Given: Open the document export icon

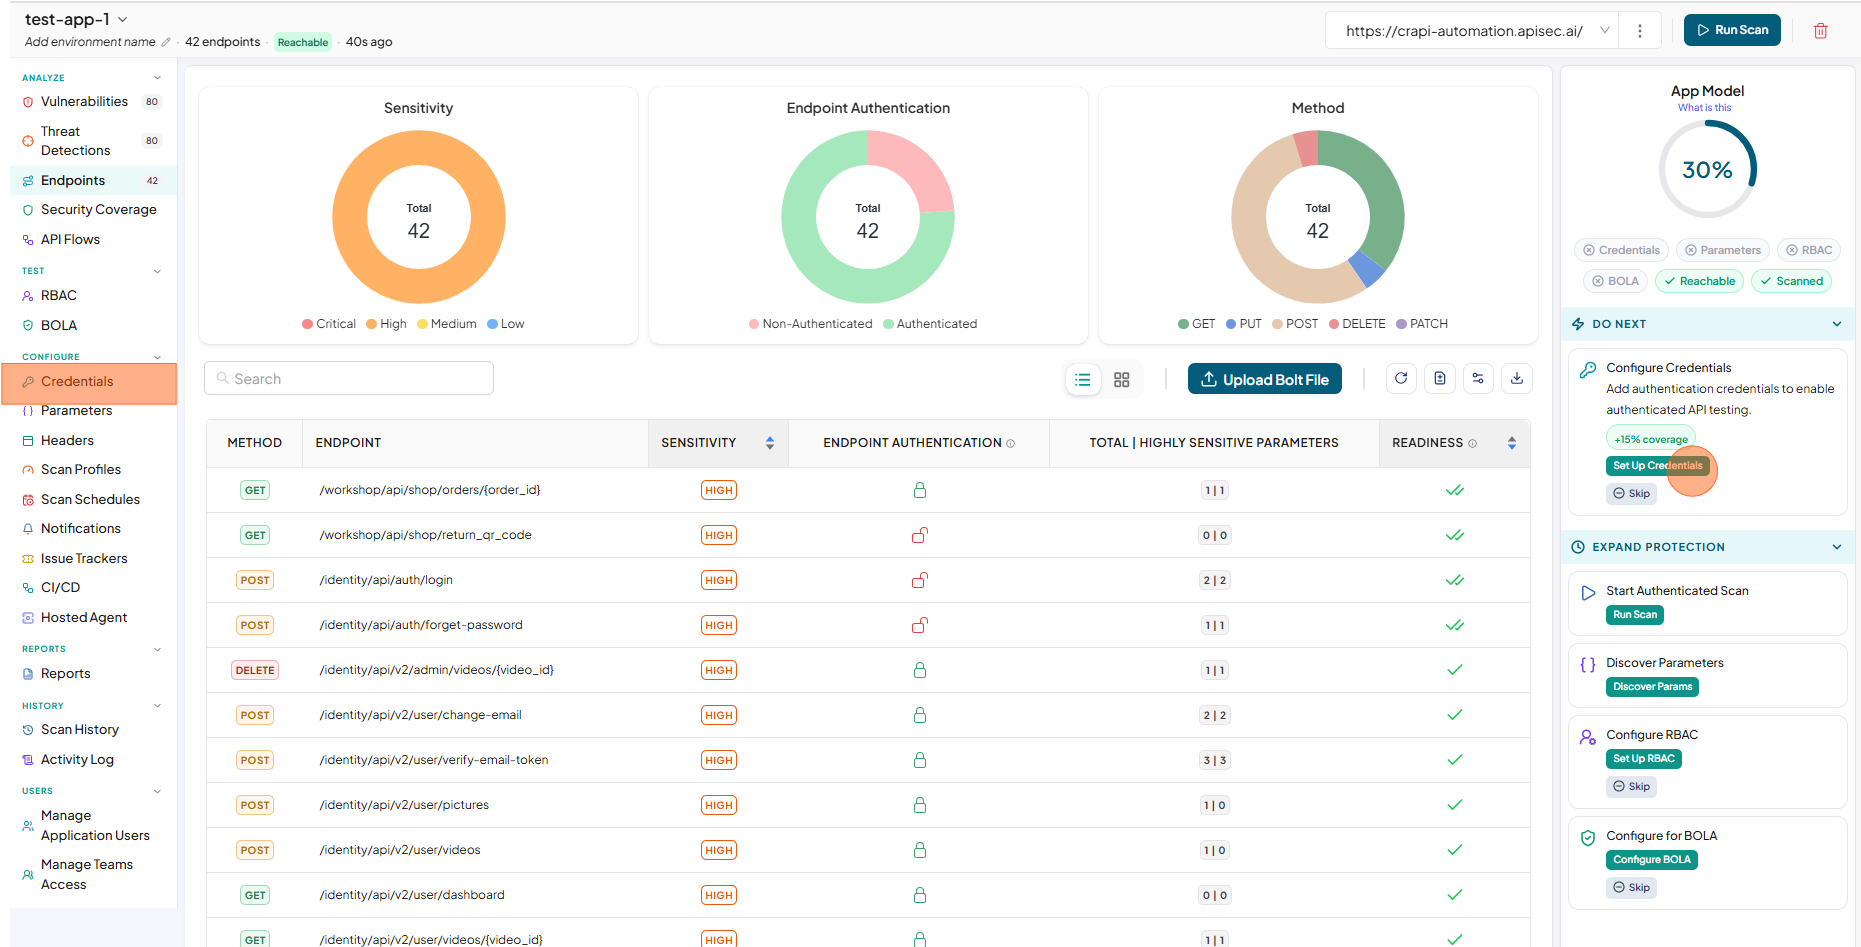Looking at the screenshot, I should (x=1440, y=379).
